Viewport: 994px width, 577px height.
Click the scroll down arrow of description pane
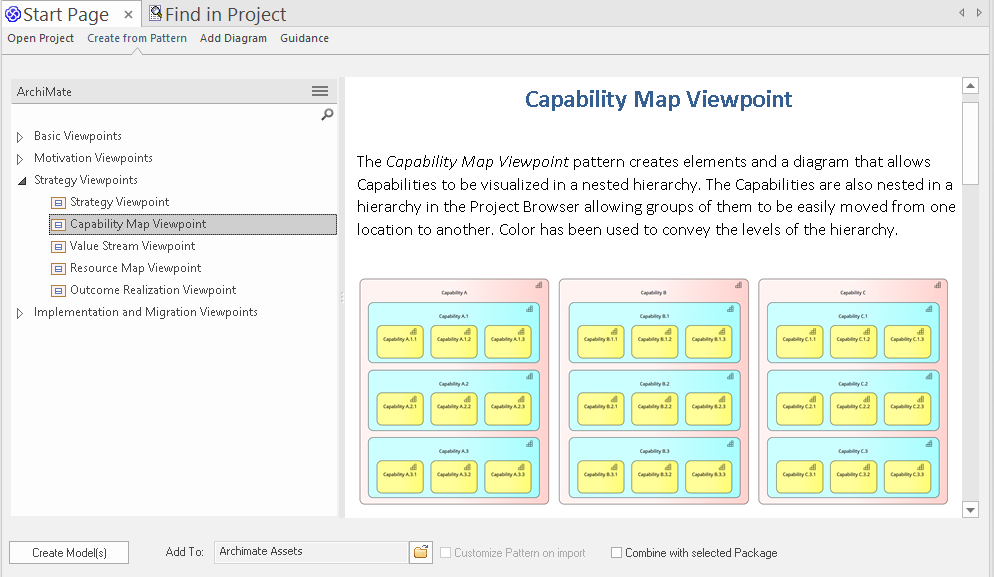tap(969, 510)
